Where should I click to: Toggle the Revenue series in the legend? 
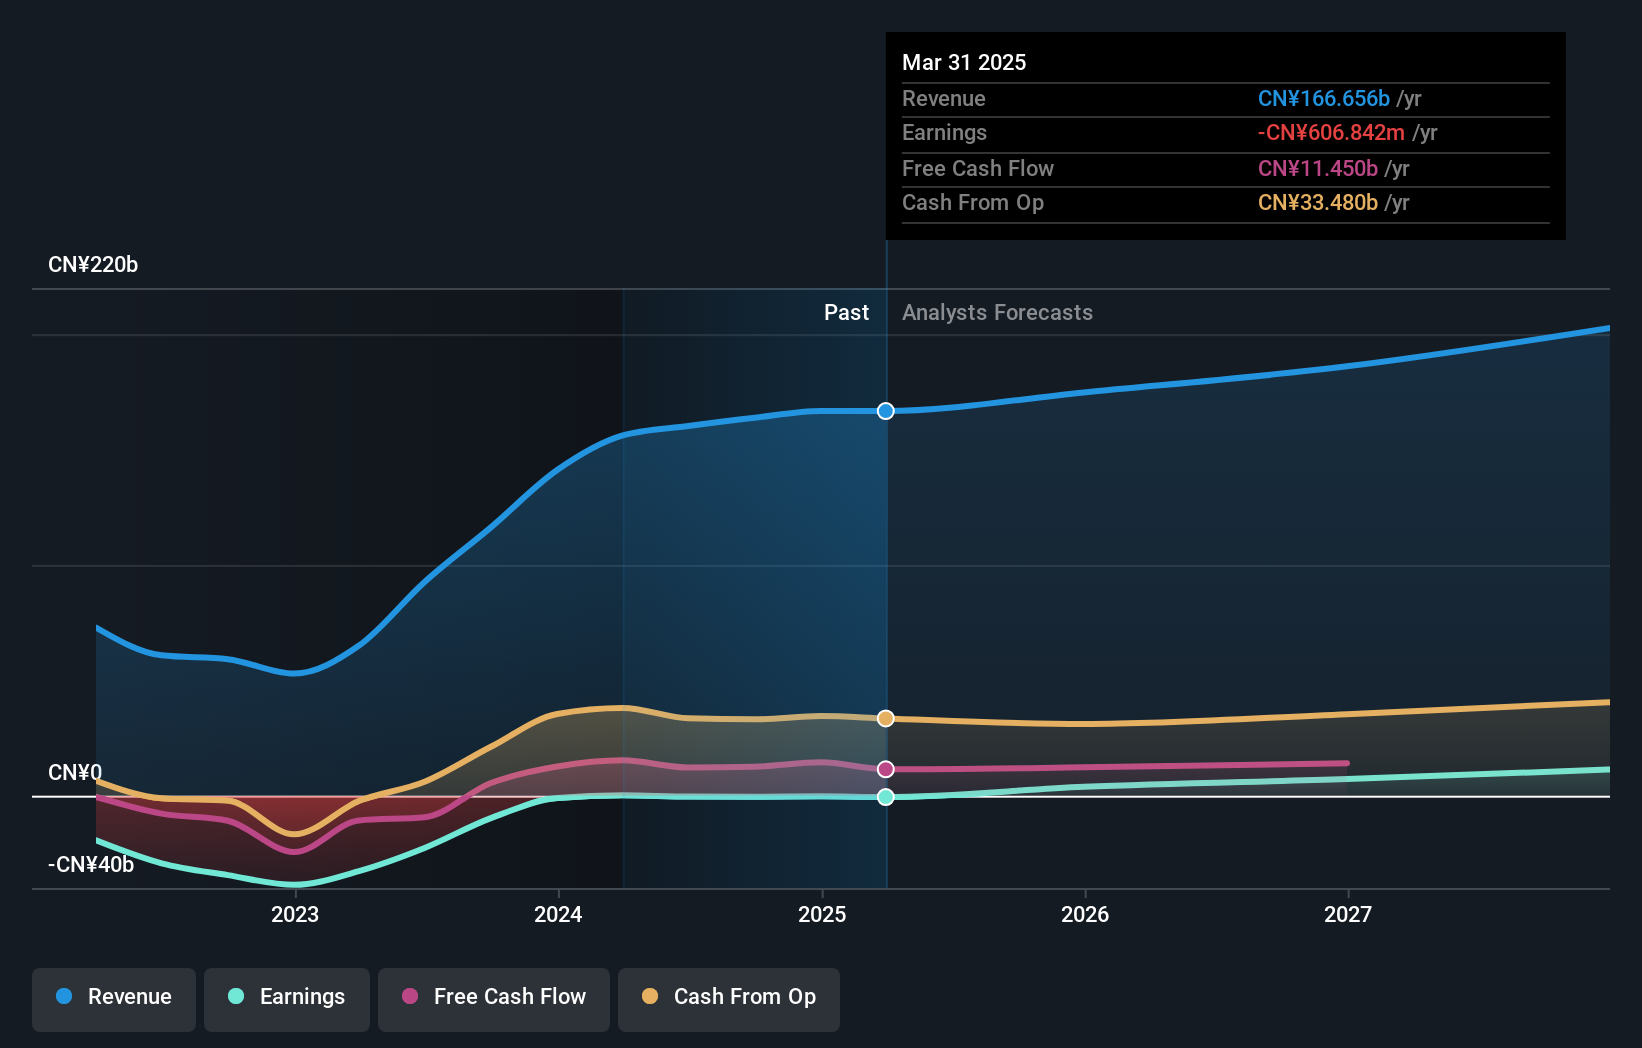pyautogui.click(x=114, y=999)
